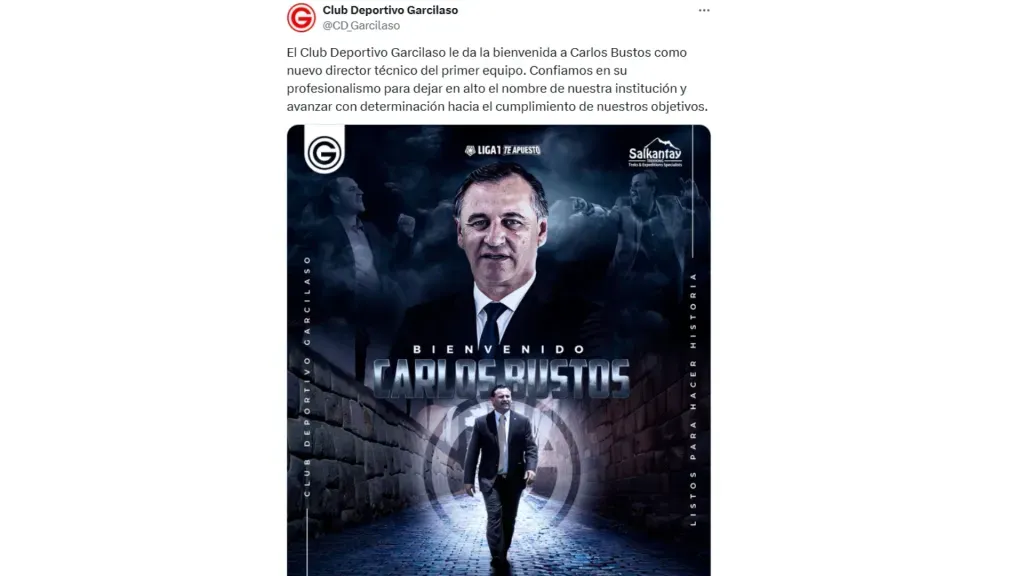
Task: Visit the @CD_Garcilaso handle link
Action: click(x=361, y=25)
